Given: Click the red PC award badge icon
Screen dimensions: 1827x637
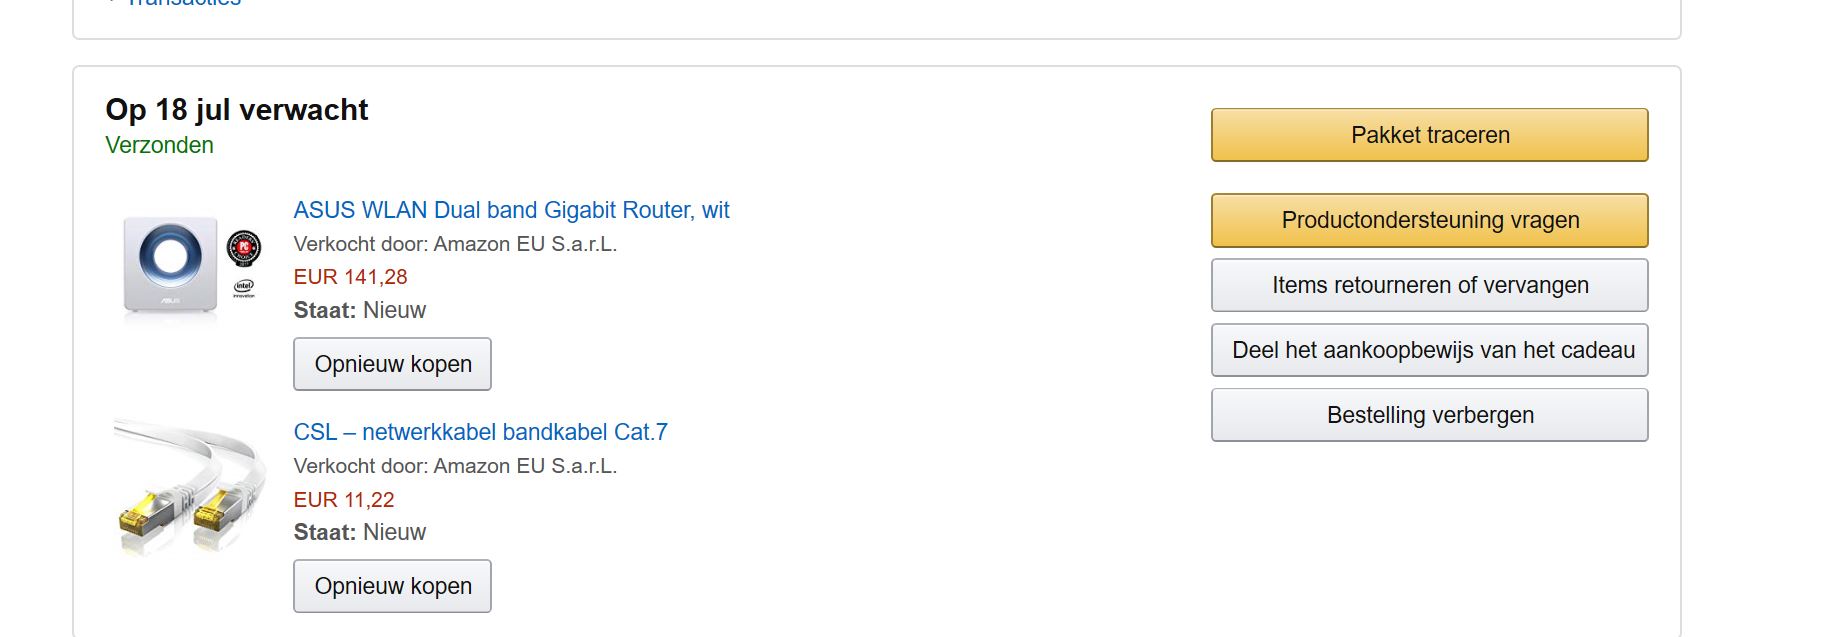Looking at the screenshot, I should [244, 248].
